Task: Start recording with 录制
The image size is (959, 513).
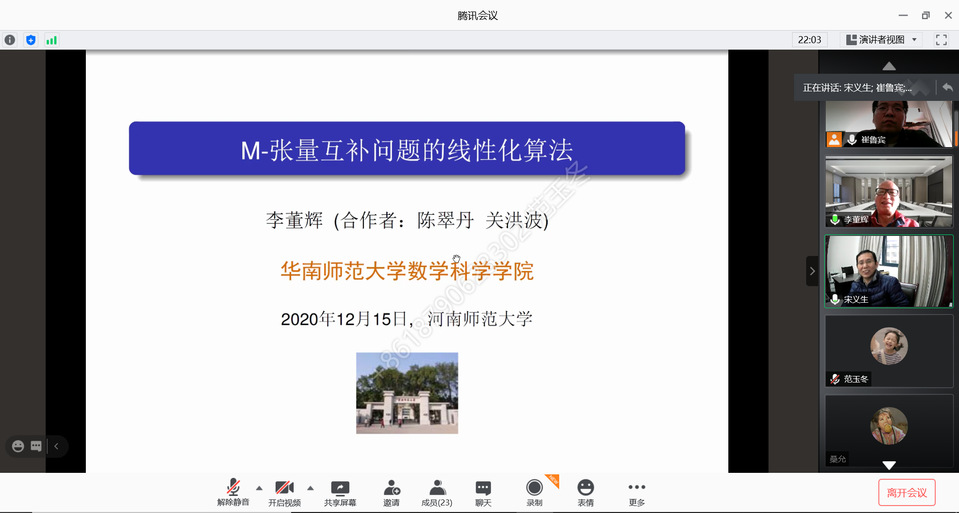Action: click(x=535, y=492)
